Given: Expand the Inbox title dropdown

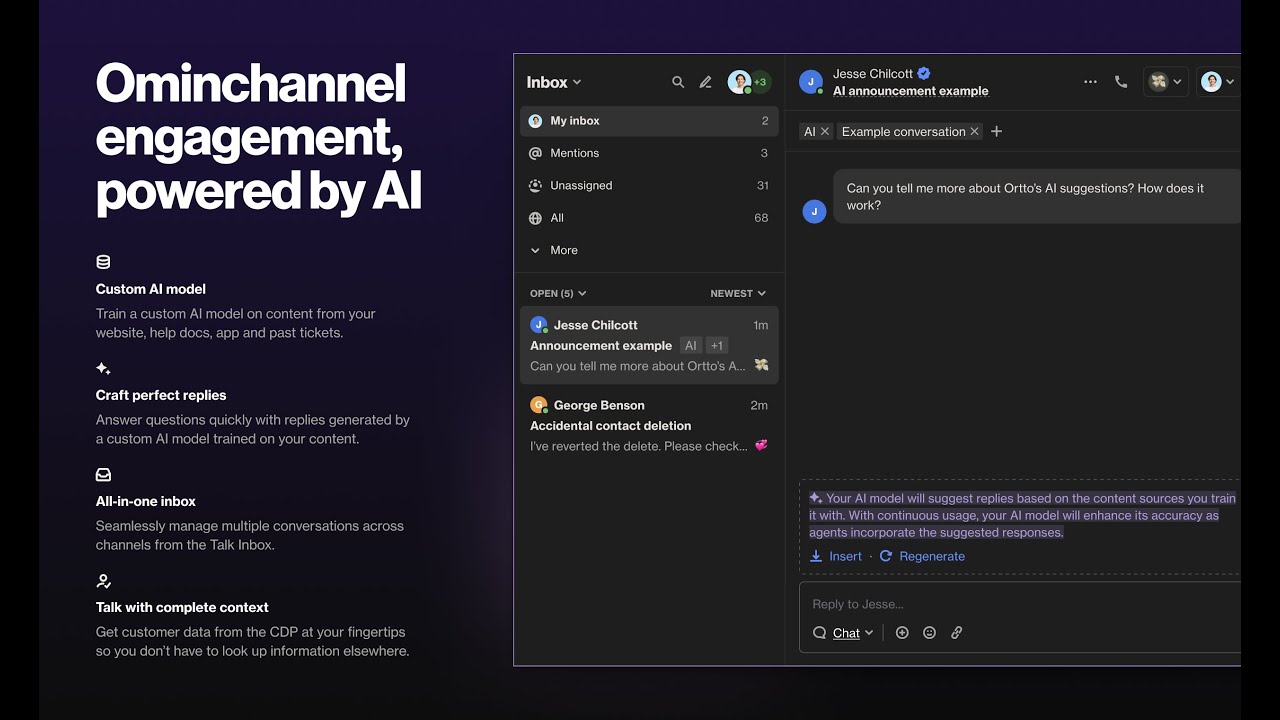Looking at the screenshot, I should [554, 82].
